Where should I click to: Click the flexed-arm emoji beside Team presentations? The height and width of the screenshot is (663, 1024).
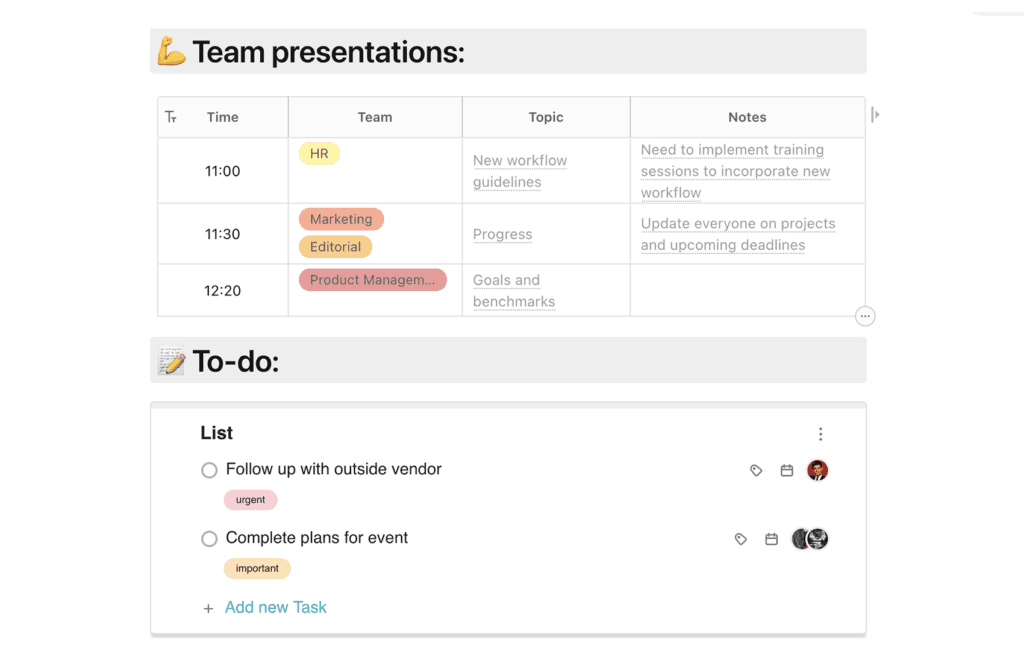(x=170, y=50)
